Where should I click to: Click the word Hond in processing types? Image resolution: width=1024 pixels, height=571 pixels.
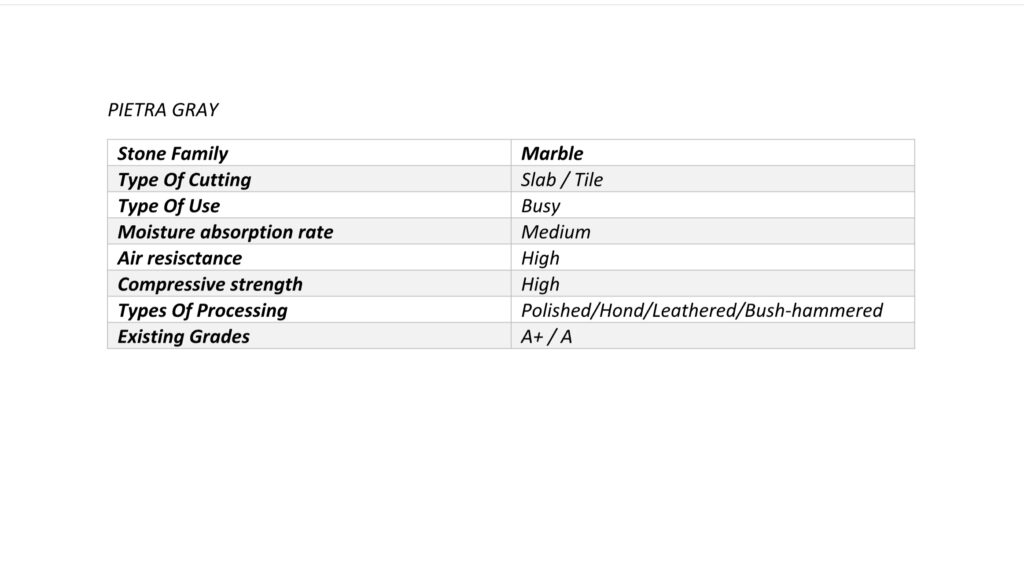pyautogui.click(x=620, y=310)
